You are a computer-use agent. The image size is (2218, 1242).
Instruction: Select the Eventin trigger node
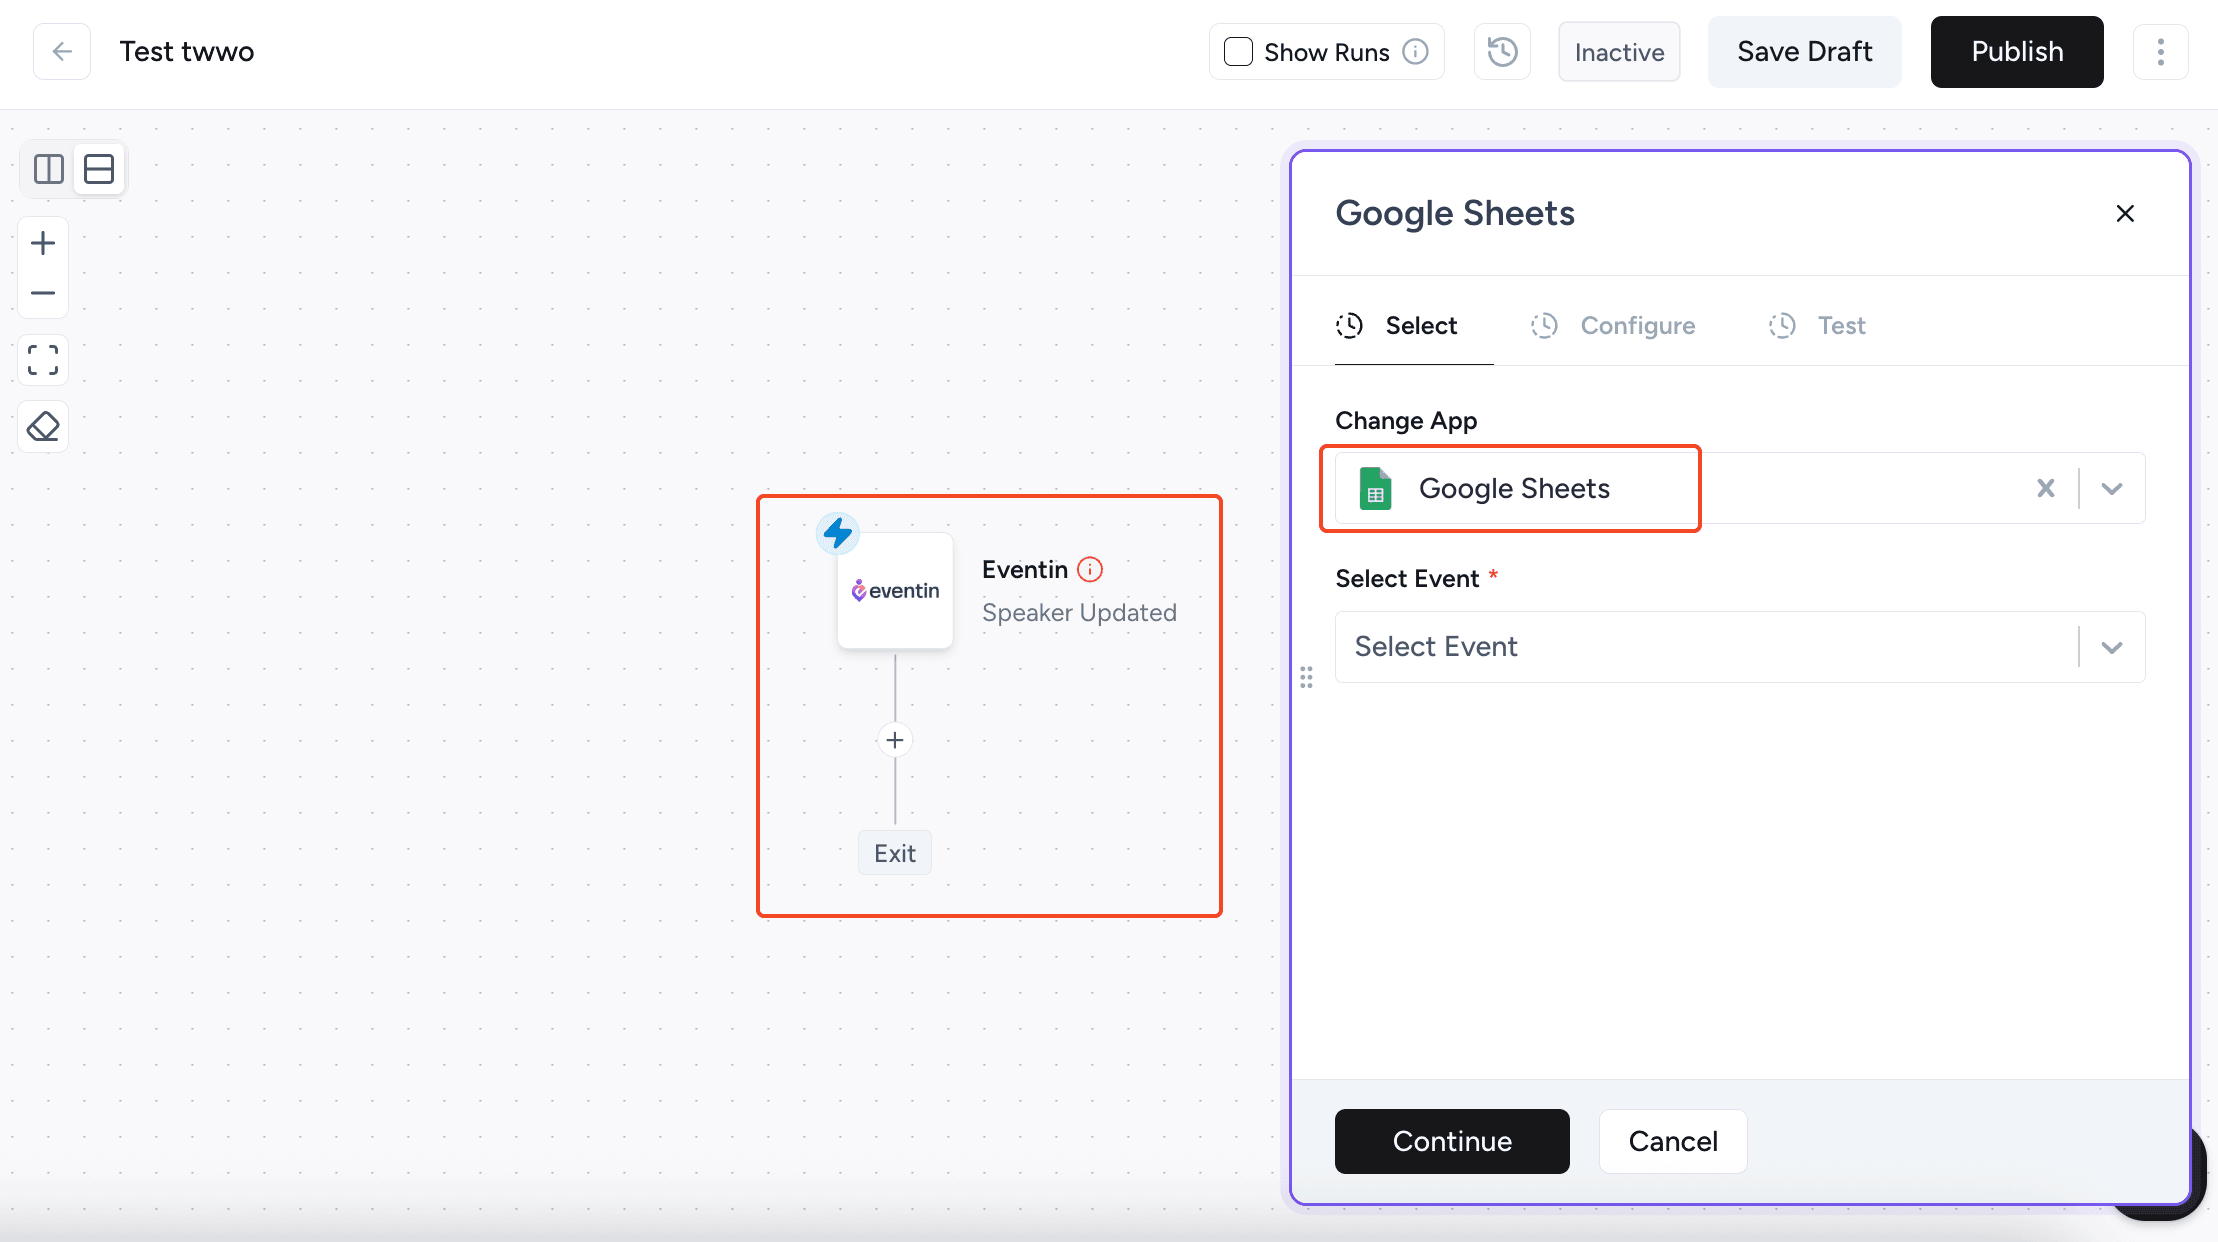895,591
